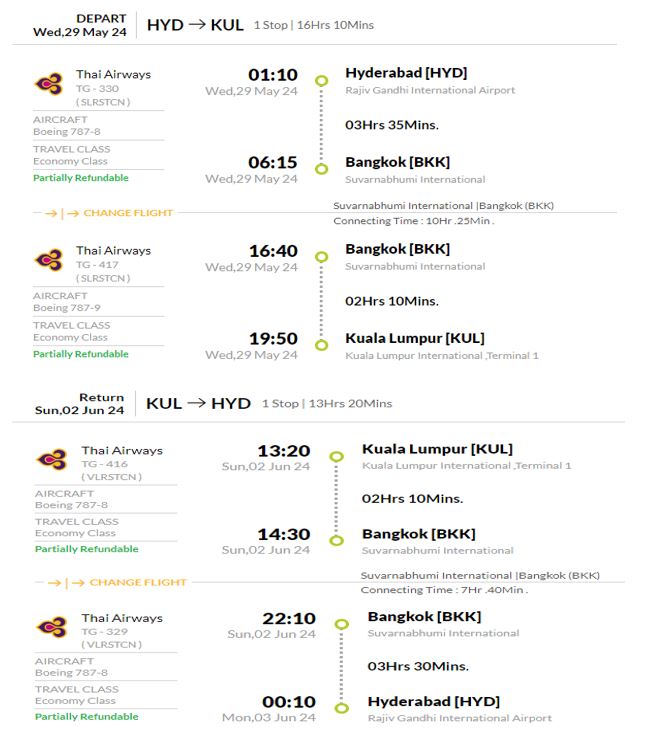
Task: Select the Hyderabad 00:10 arrival timeline marker
Action: 342,707
